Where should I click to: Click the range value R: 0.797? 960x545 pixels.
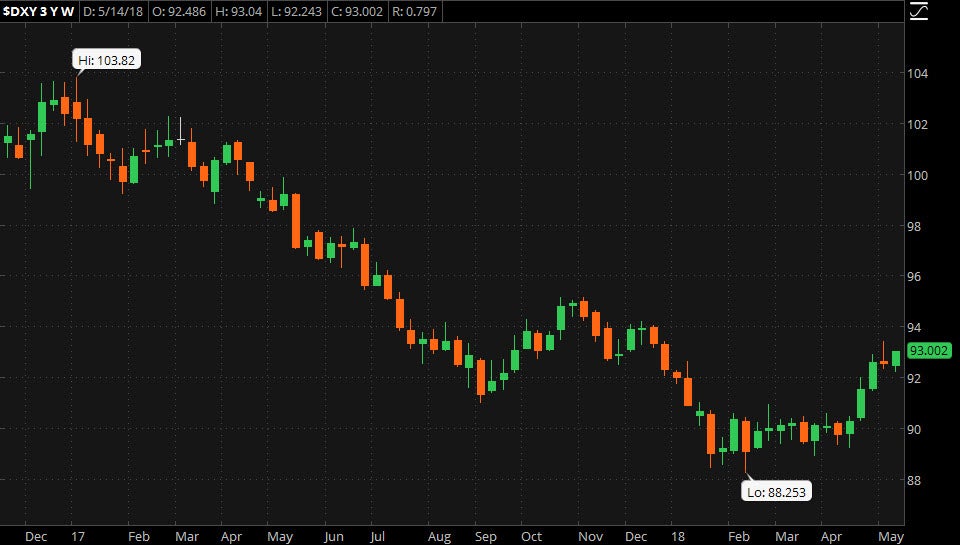(414, 12)
